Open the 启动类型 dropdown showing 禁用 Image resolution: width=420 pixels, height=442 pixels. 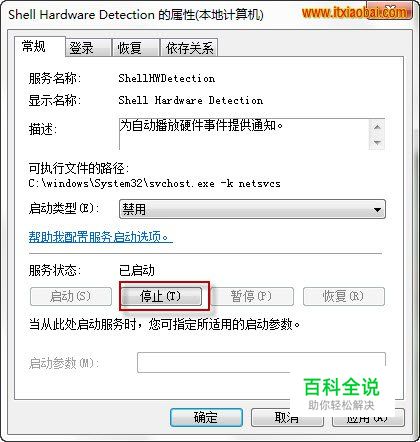pyautogui.click(x=252, y=209)
